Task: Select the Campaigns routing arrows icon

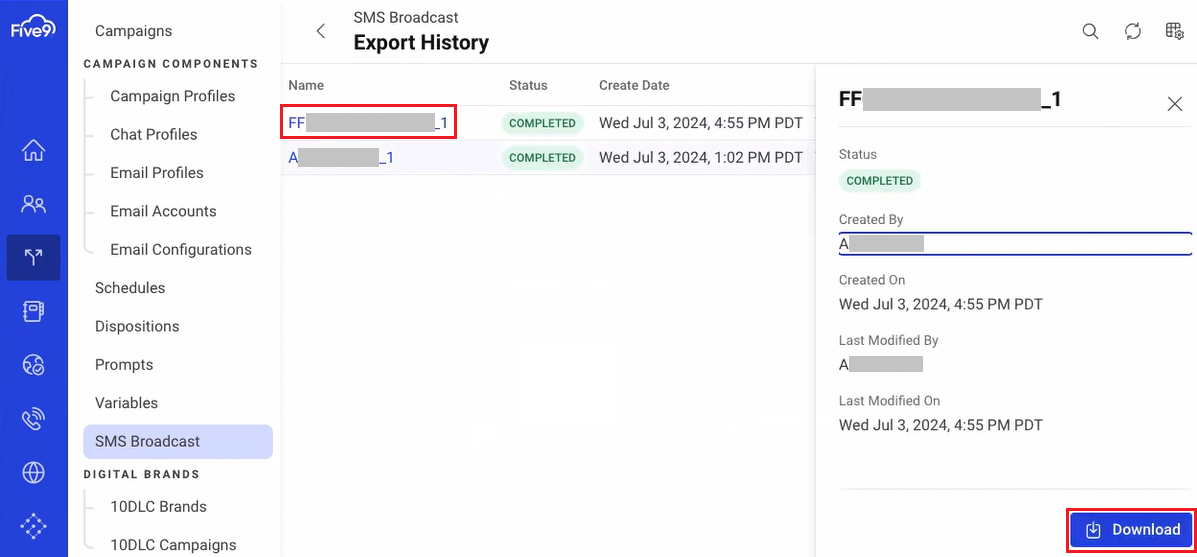Action: tap(34, 258)
